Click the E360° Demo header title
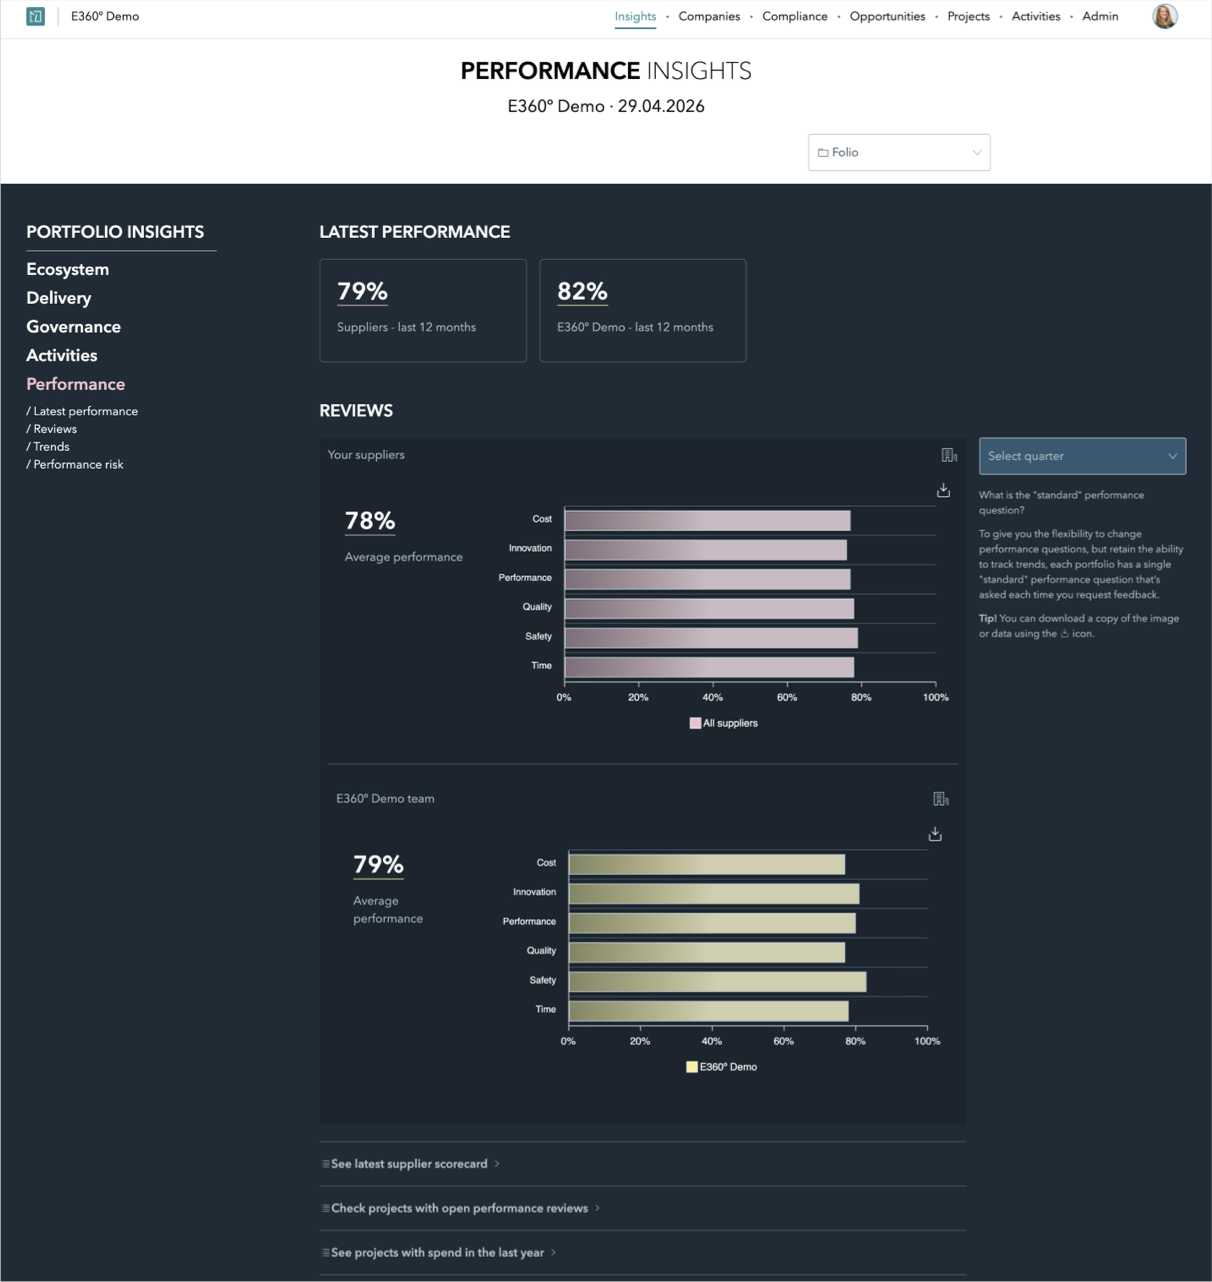The width and height of the screenshot is (1212, 1282). (x=105, y=16)
